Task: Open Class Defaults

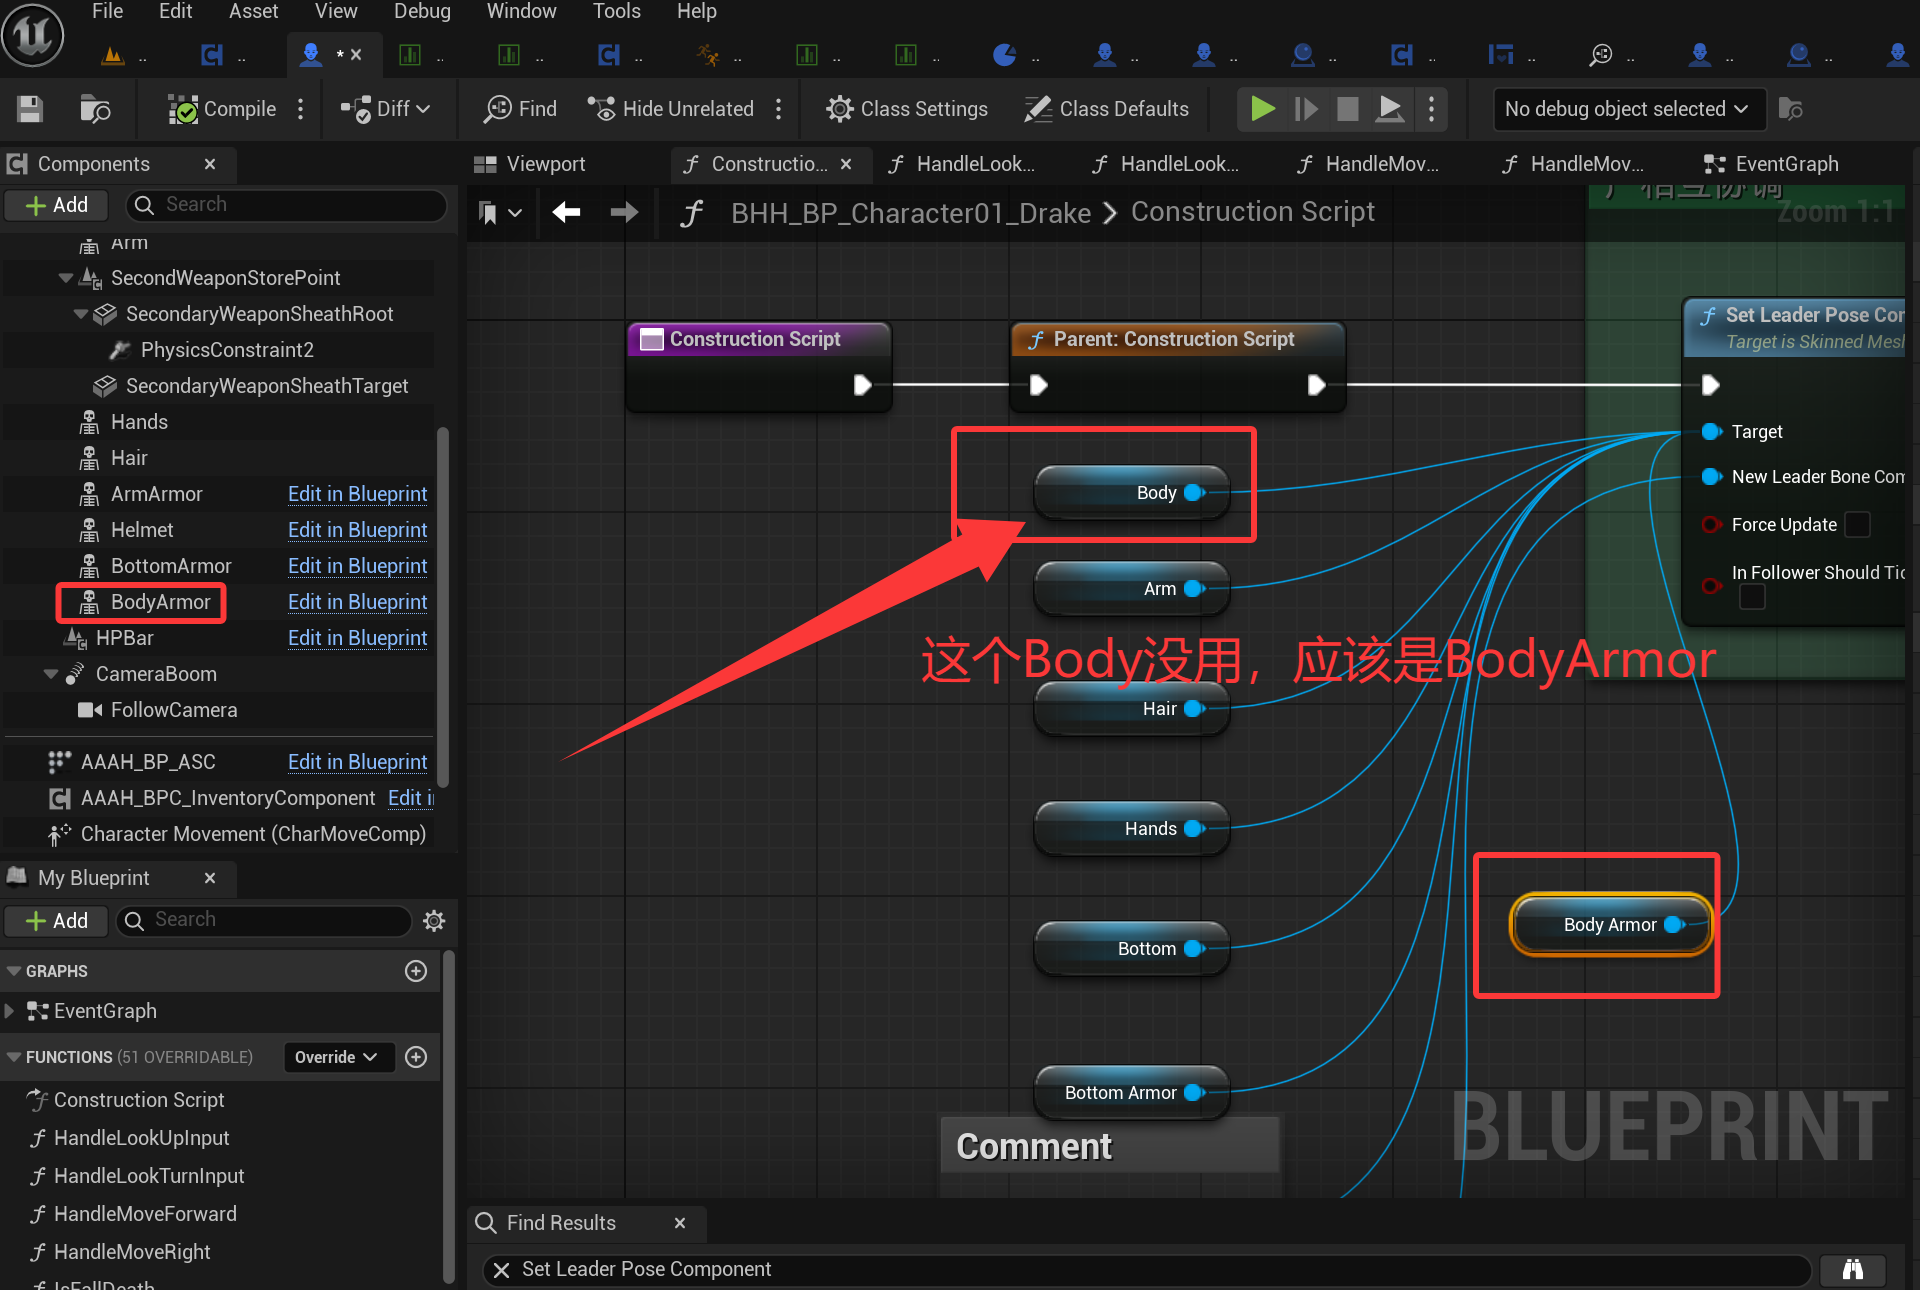Action: point(1107,109)
